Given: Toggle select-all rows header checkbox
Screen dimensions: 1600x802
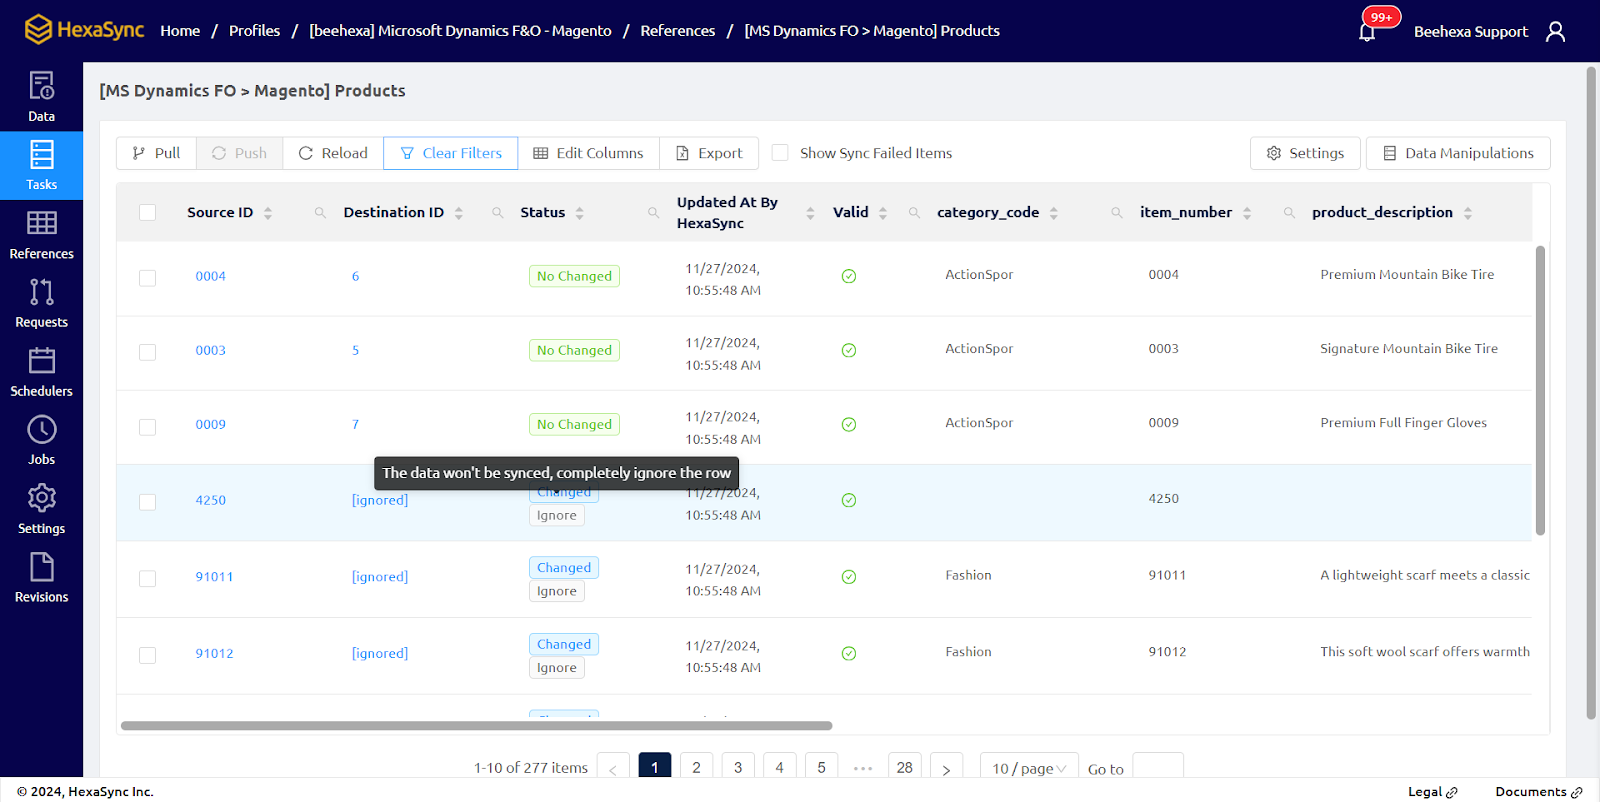Looking at the screenshot, I should click(x=147, y=213).
